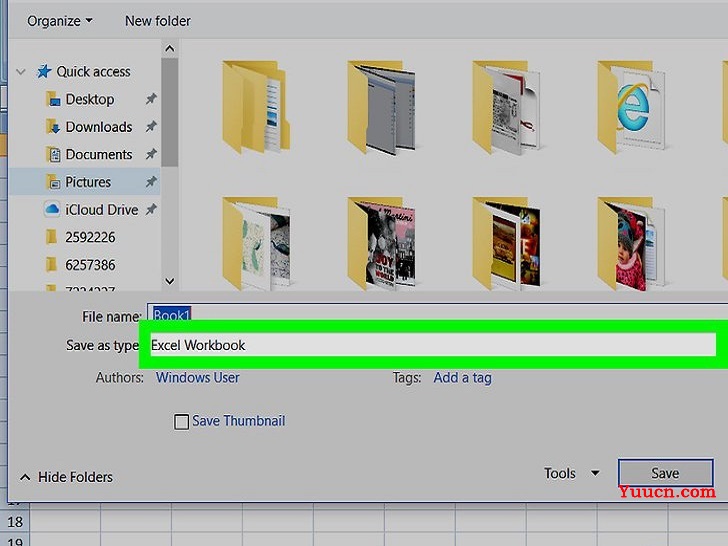728x546 pixels.
Task: Click the navigation pane scrollbar thumb
Action: [170, 112]
